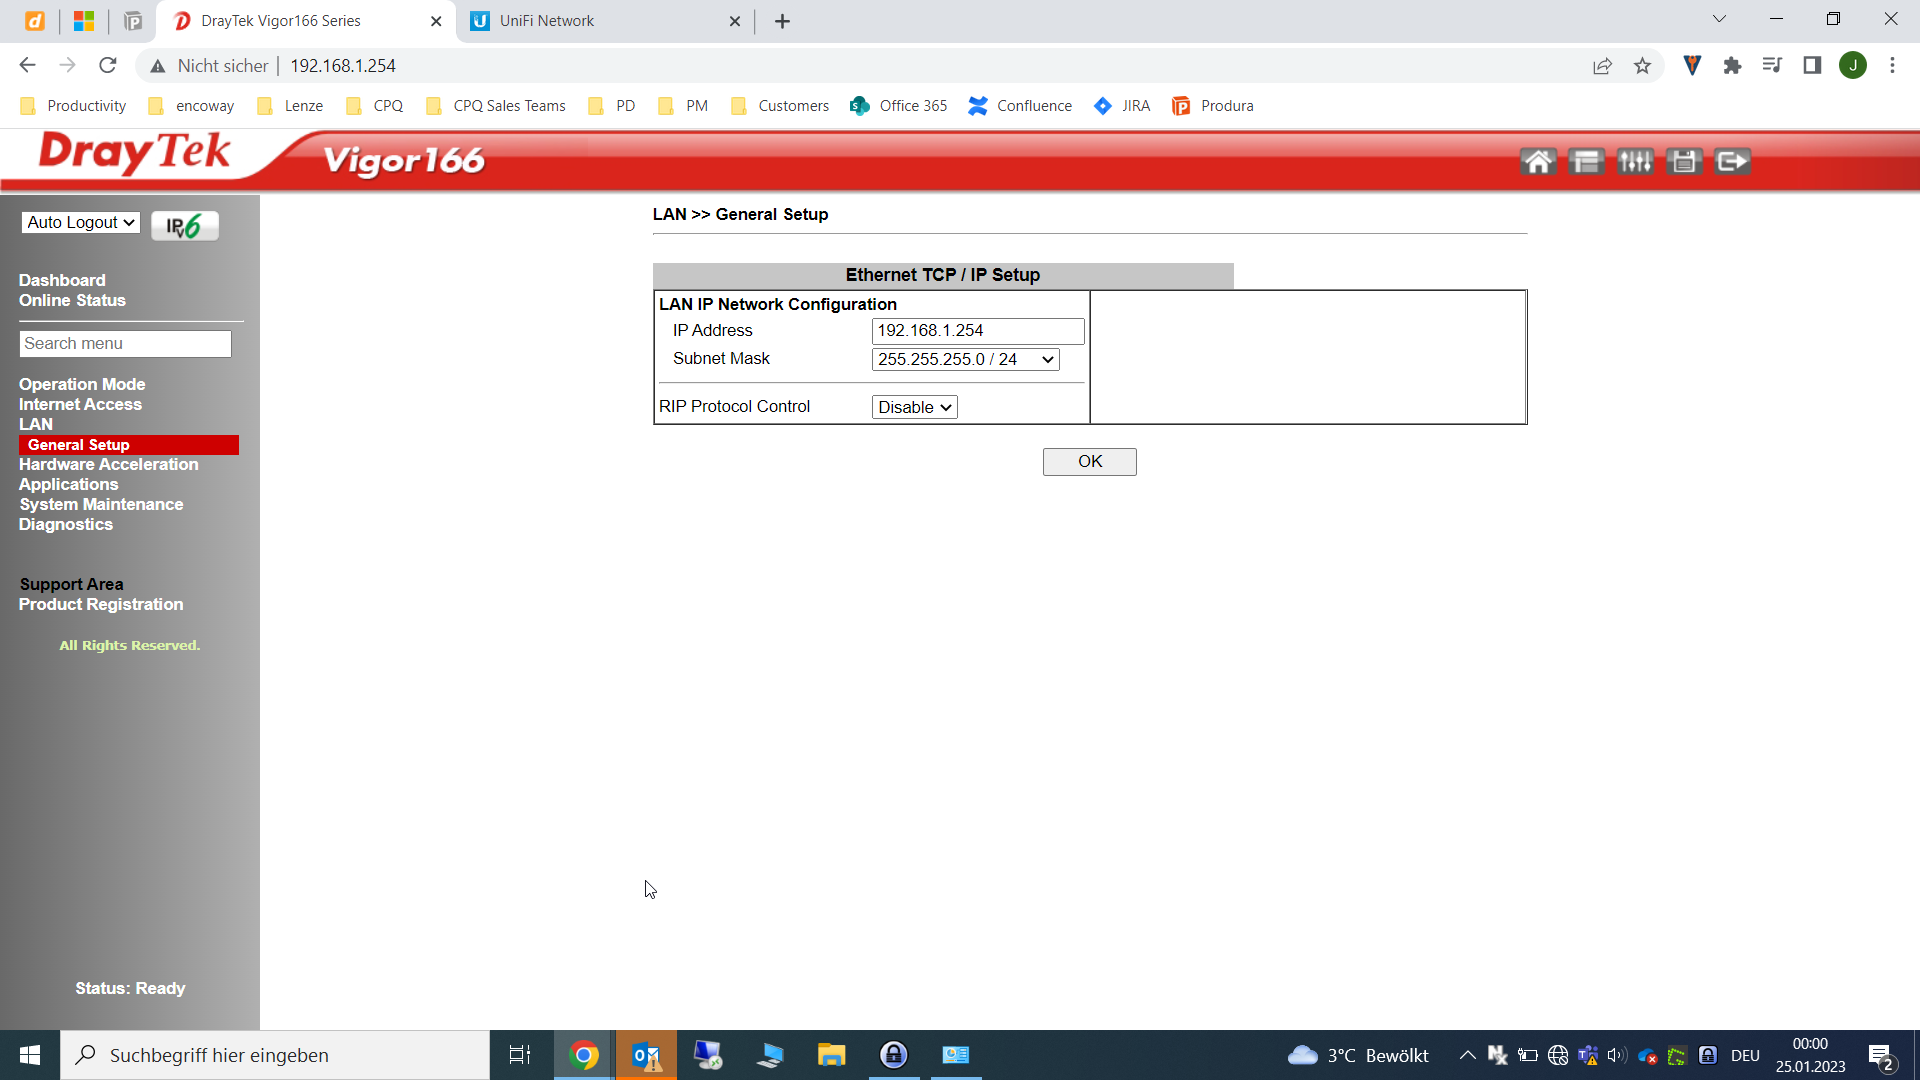The height and width of the screenshot is (1080, 1920).
Task: Click the weather widget in taskbar
Action: (x=1358, y=1055)
